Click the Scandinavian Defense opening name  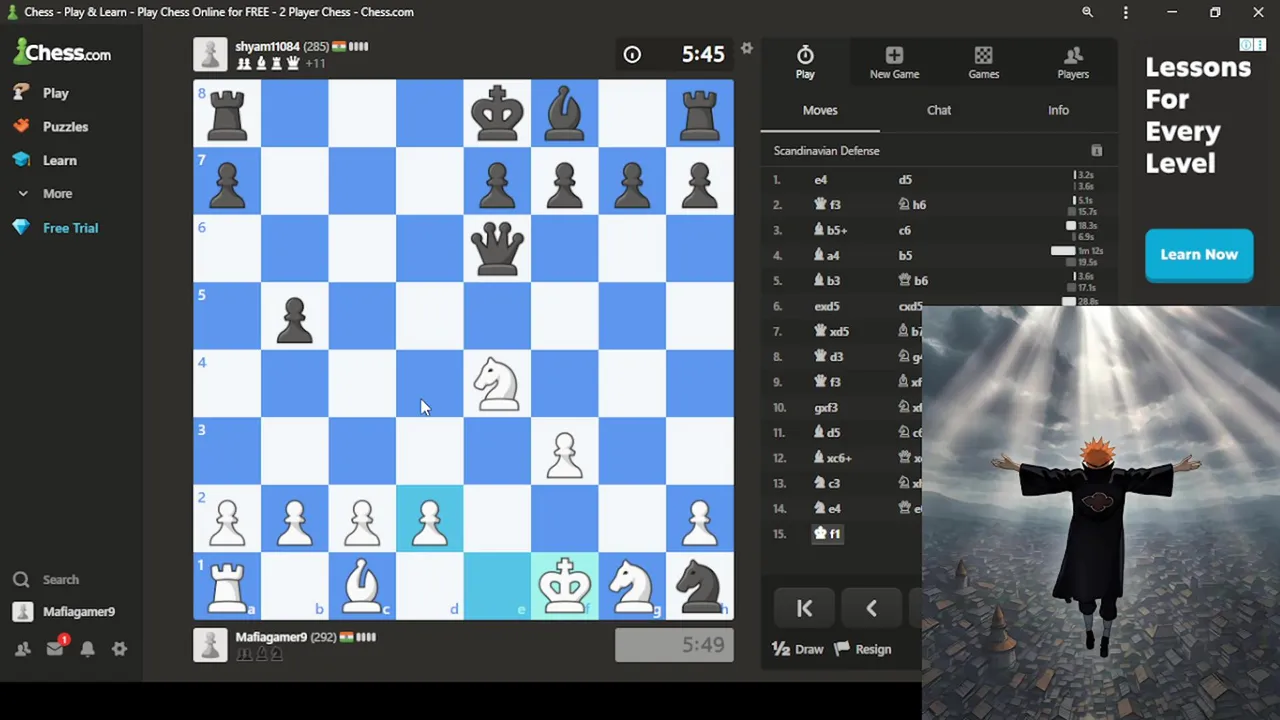(x=826, y=151)
